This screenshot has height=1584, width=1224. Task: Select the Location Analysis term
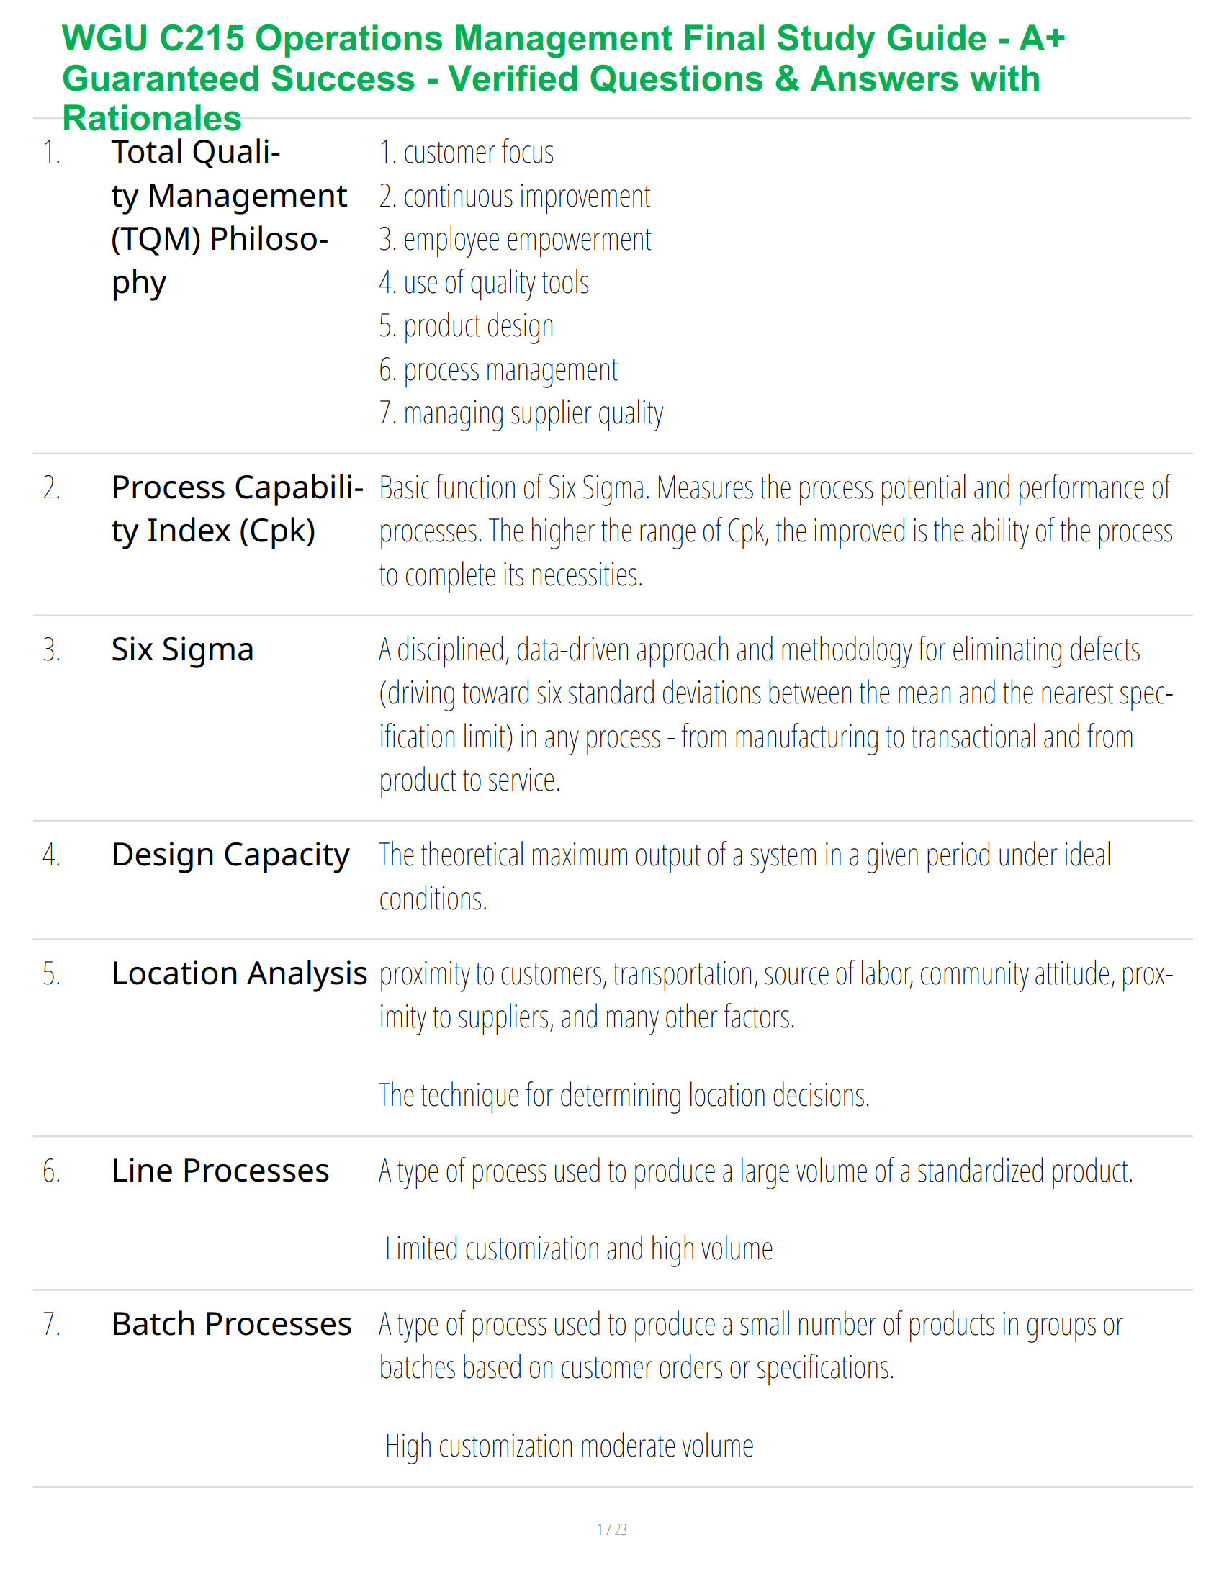coord(239,974)
